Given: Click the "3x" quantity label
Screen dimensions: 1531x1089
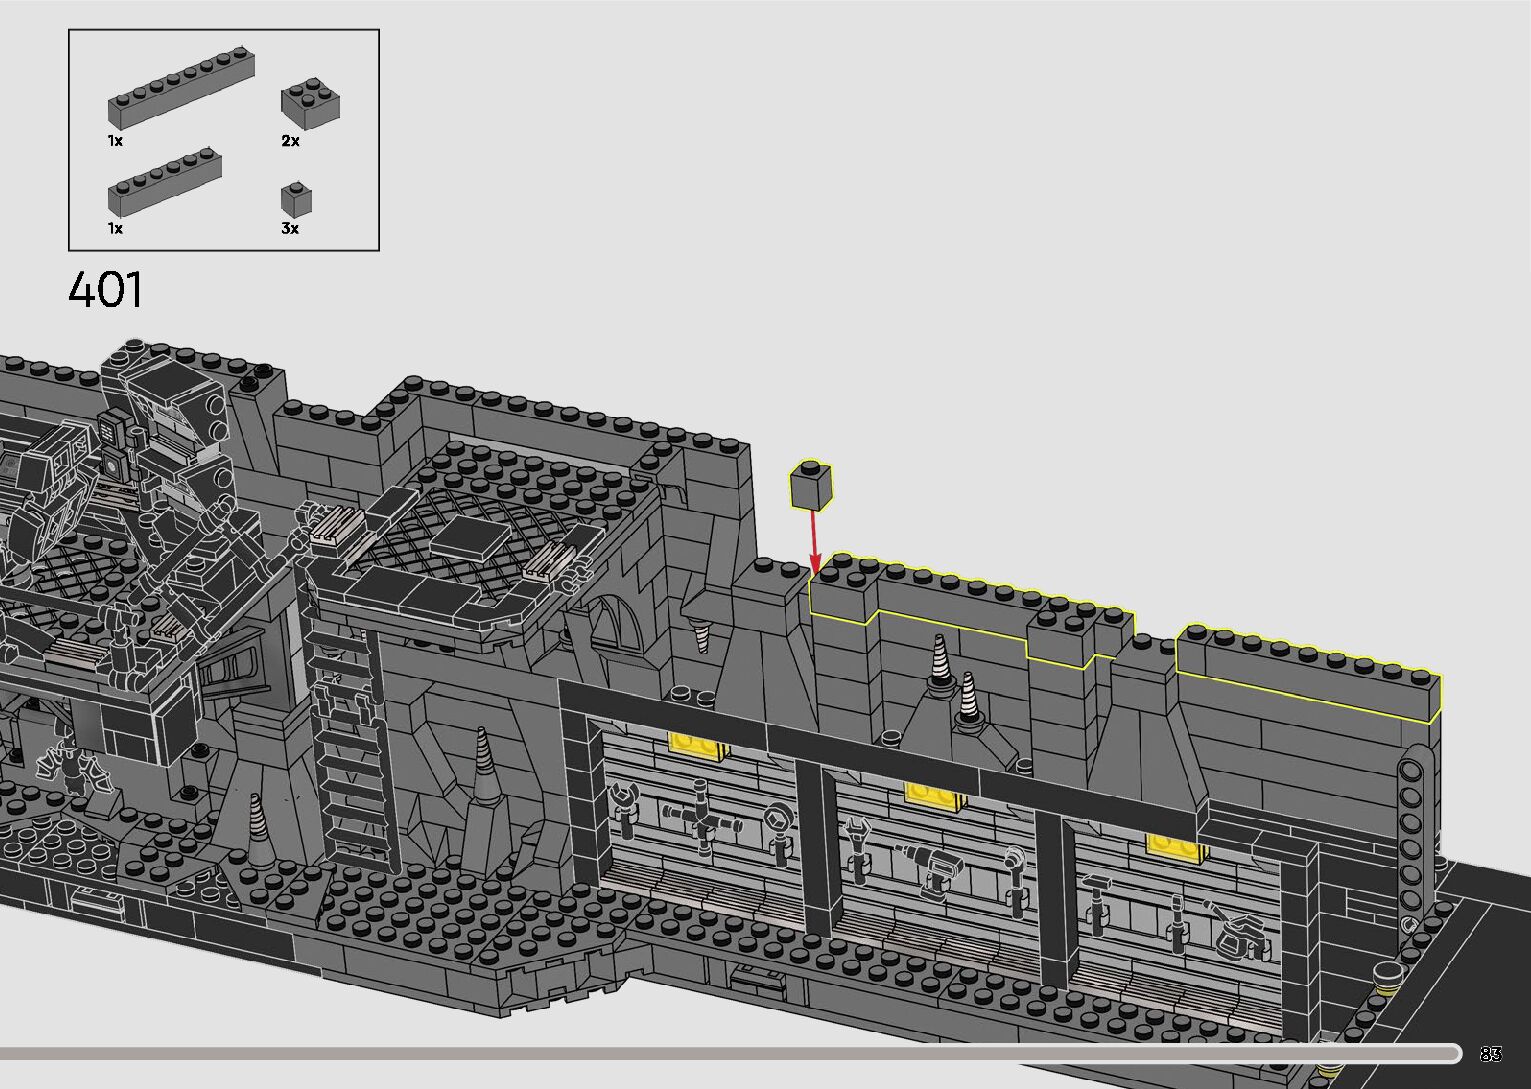Looking at the screenshot, I should coord(290,228).
